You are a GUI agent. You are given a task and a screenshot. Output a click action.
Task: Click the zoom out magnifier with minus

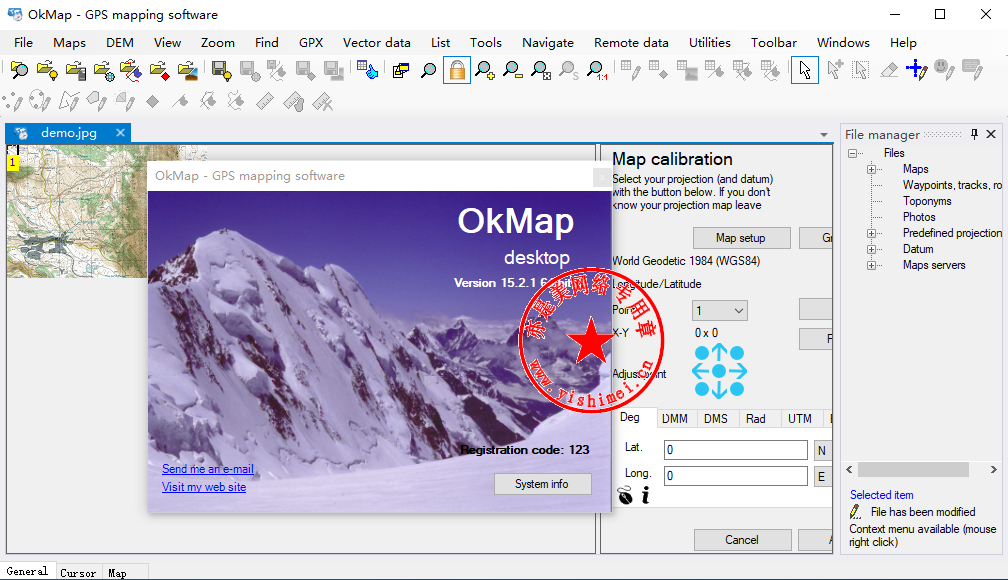tap(512, 70)
